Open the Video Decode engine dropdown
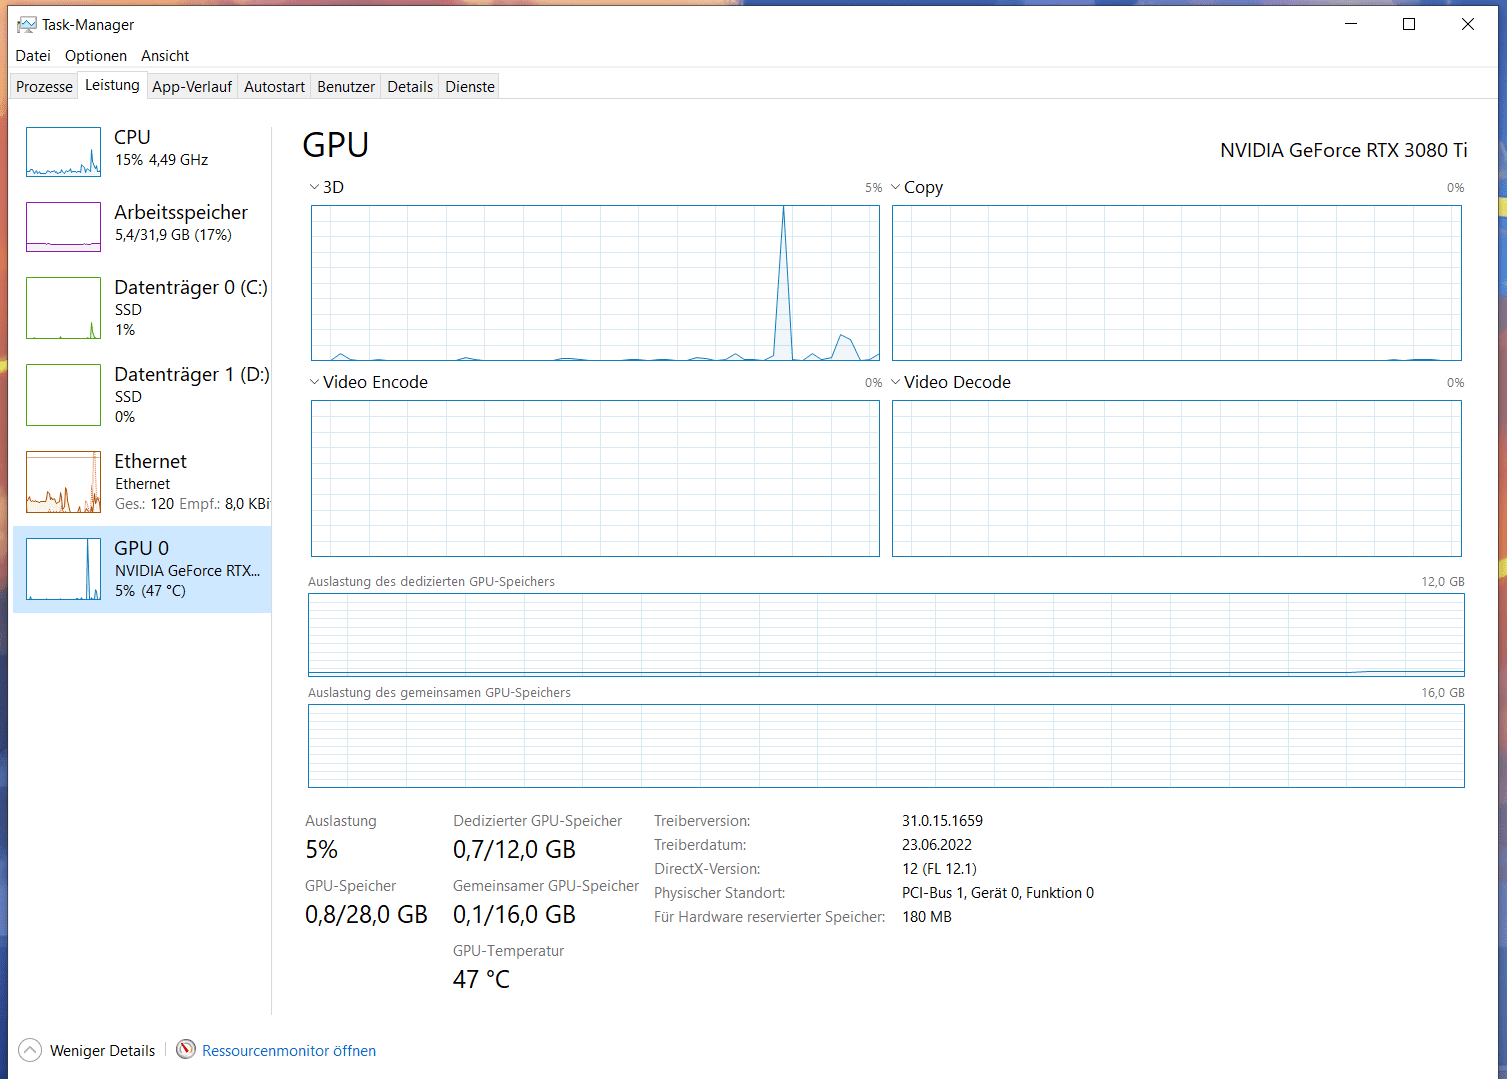1507x1079 pixels. 896,382
